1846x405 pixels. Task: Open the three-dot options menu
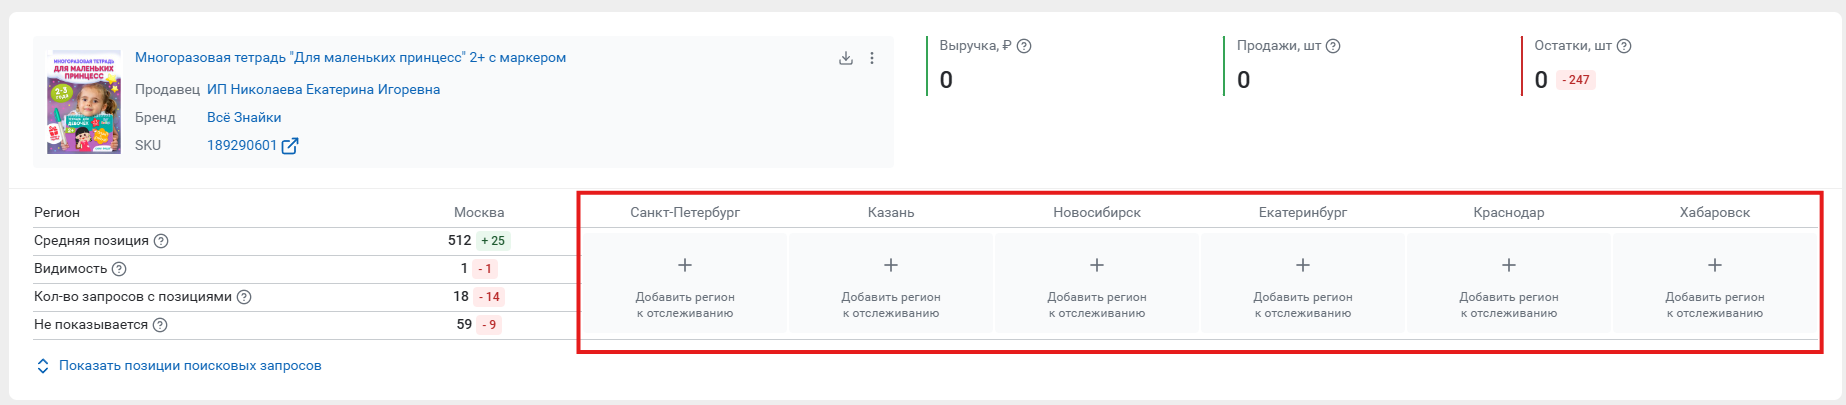click(872, 58)
